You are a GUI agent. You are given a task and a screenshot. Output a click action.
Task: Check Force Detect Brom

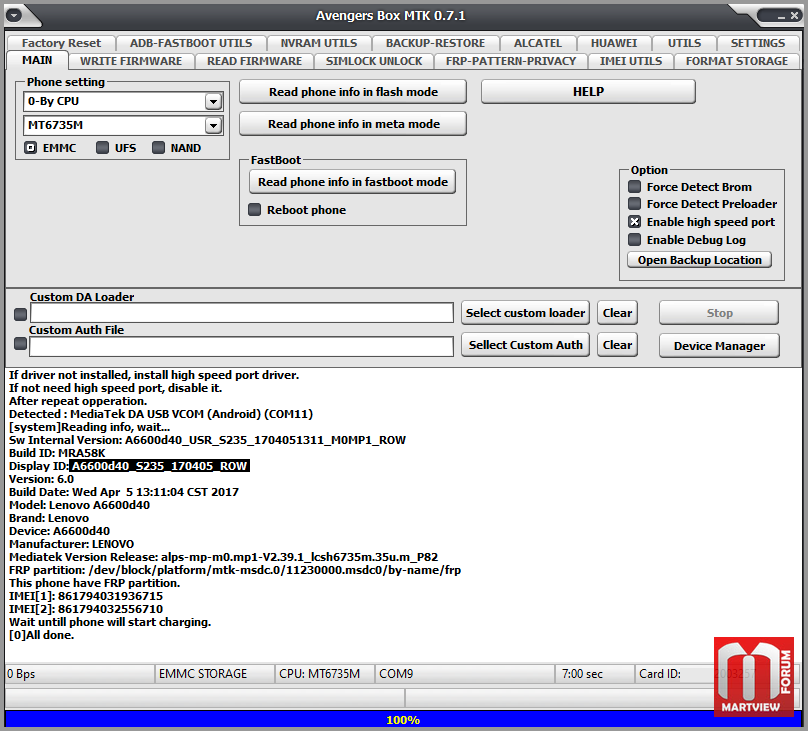click(635, 186)
